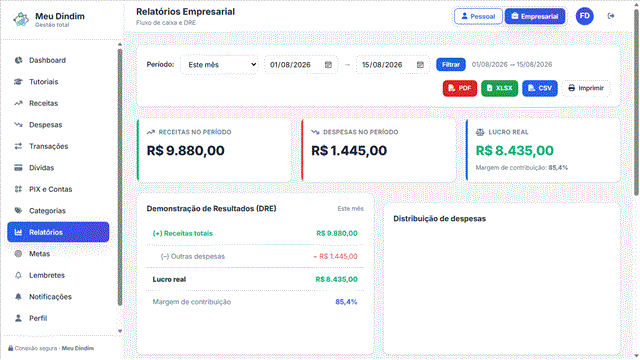Click the sidebar scrollbar up arrow
The width and height of the screenshot is (640, 360).
pos(120,44)
